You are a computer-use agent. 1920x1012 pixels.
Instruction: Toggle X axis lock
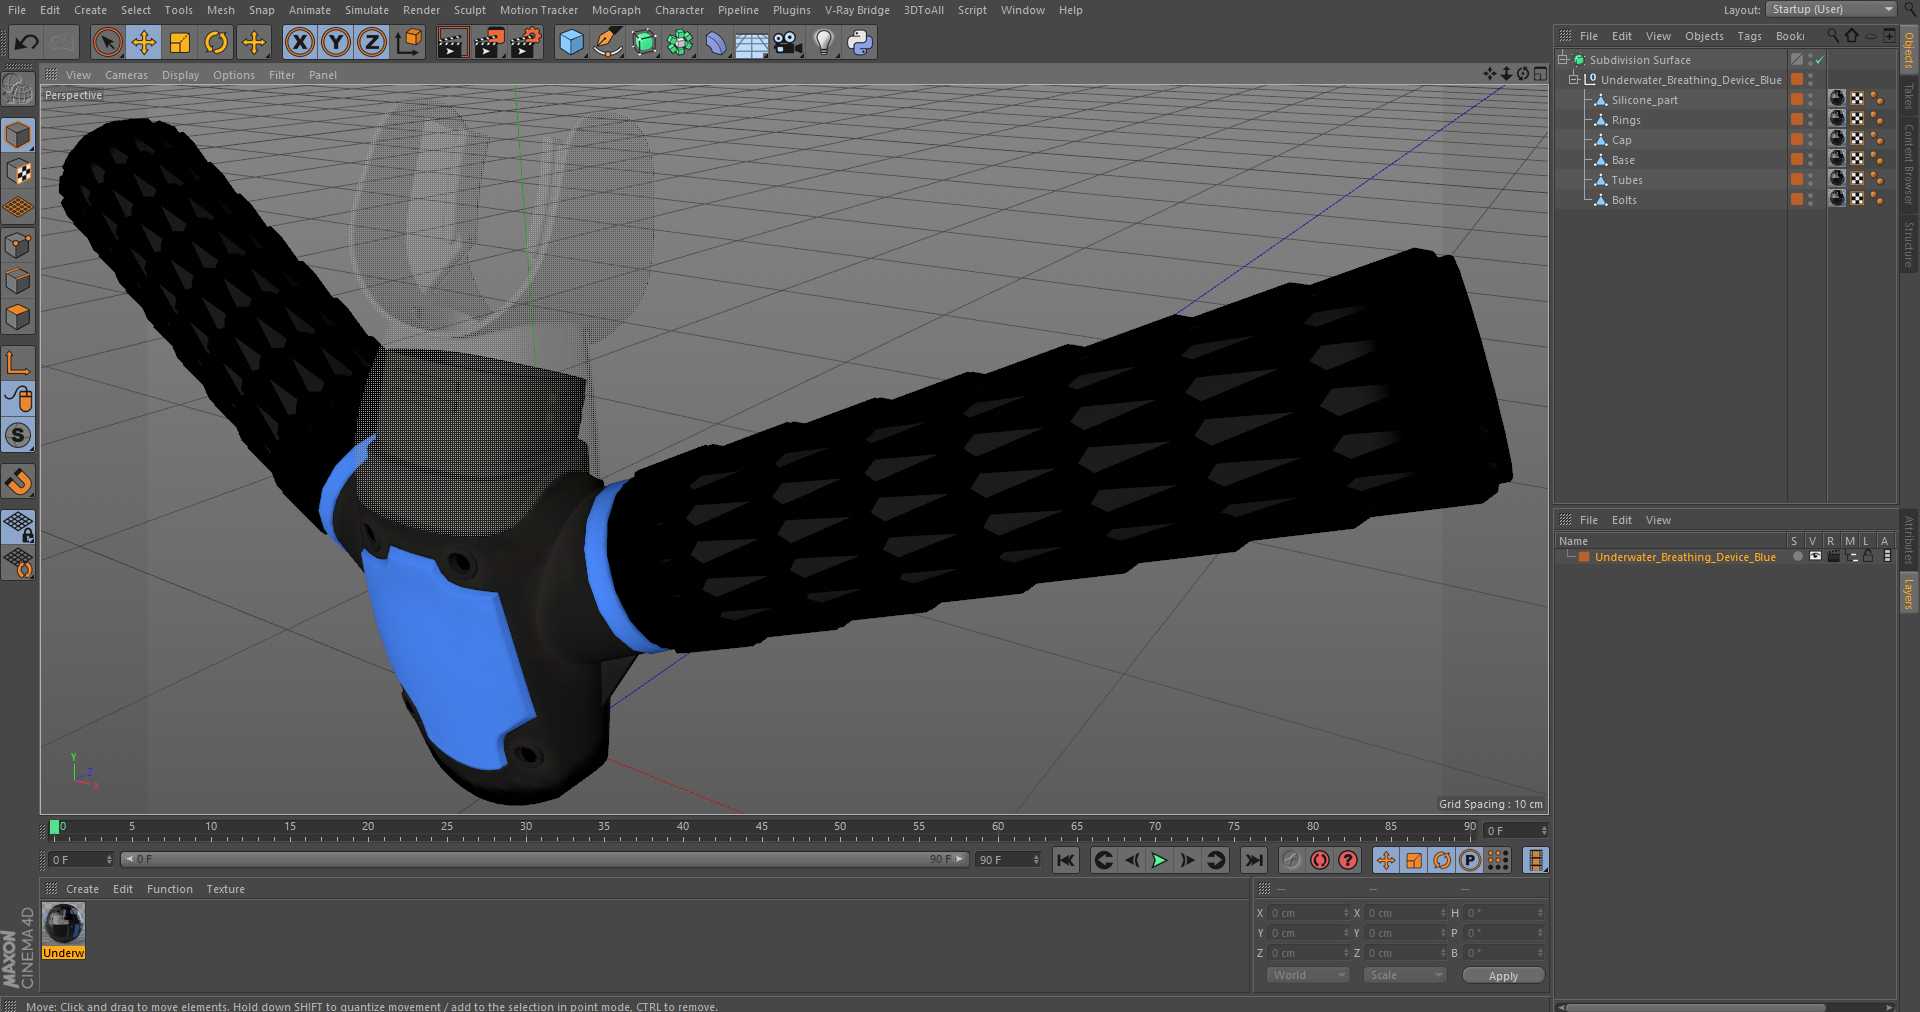299,42
